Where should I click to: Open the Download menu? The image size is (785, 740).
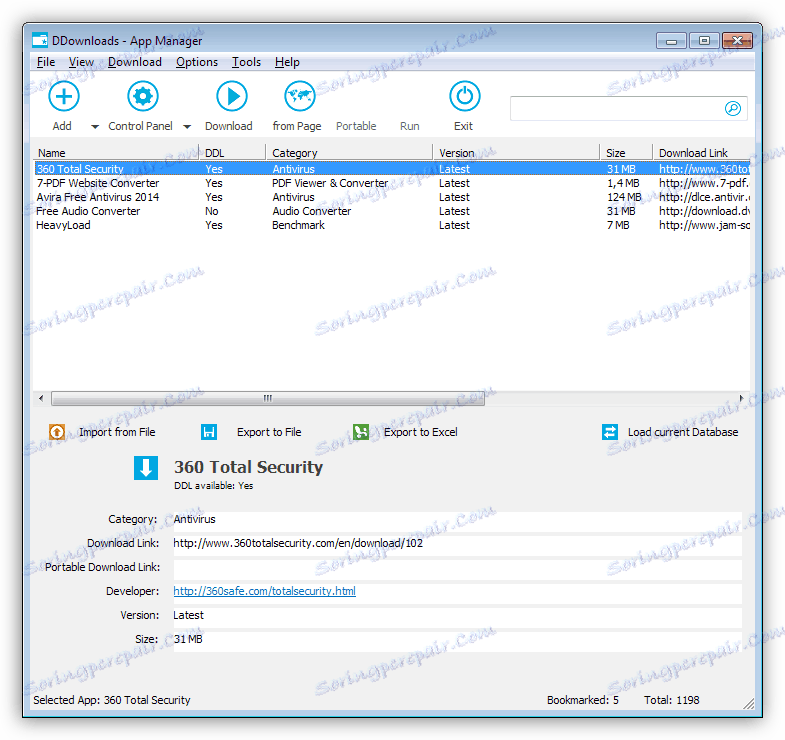coord(135,62)
